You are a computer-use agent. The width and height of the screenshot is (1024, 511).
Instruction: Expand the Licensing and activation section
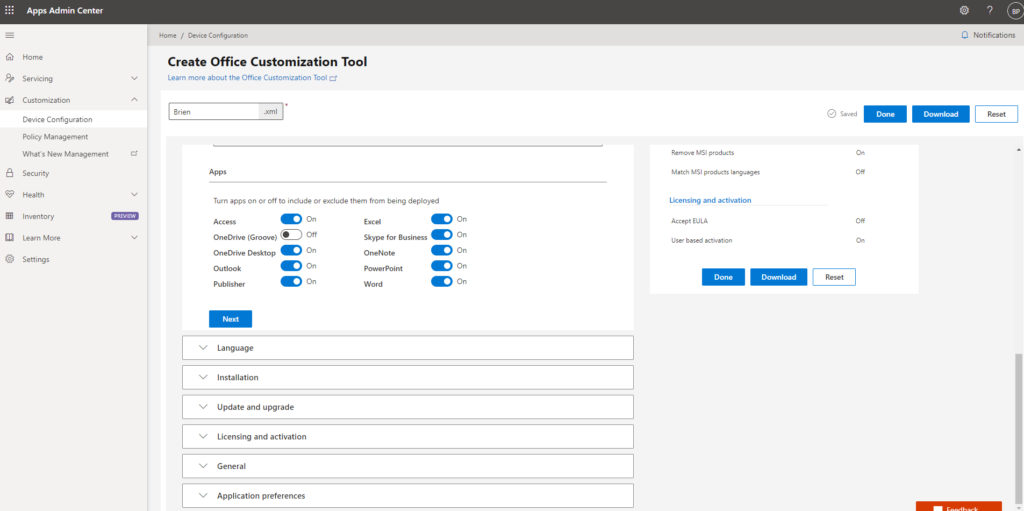(x=408, y=437)
